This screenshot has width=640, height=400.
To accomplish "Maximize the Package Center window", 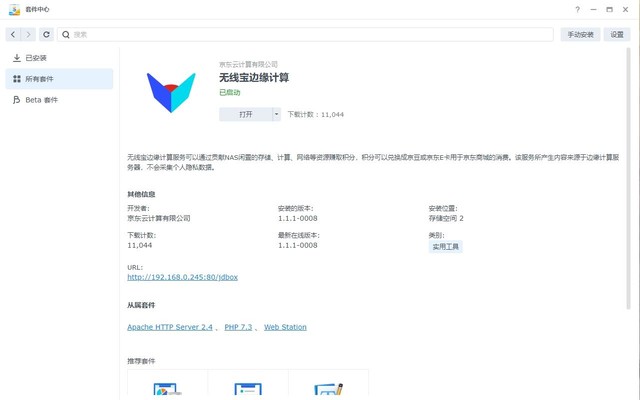I will pos(609,9).
